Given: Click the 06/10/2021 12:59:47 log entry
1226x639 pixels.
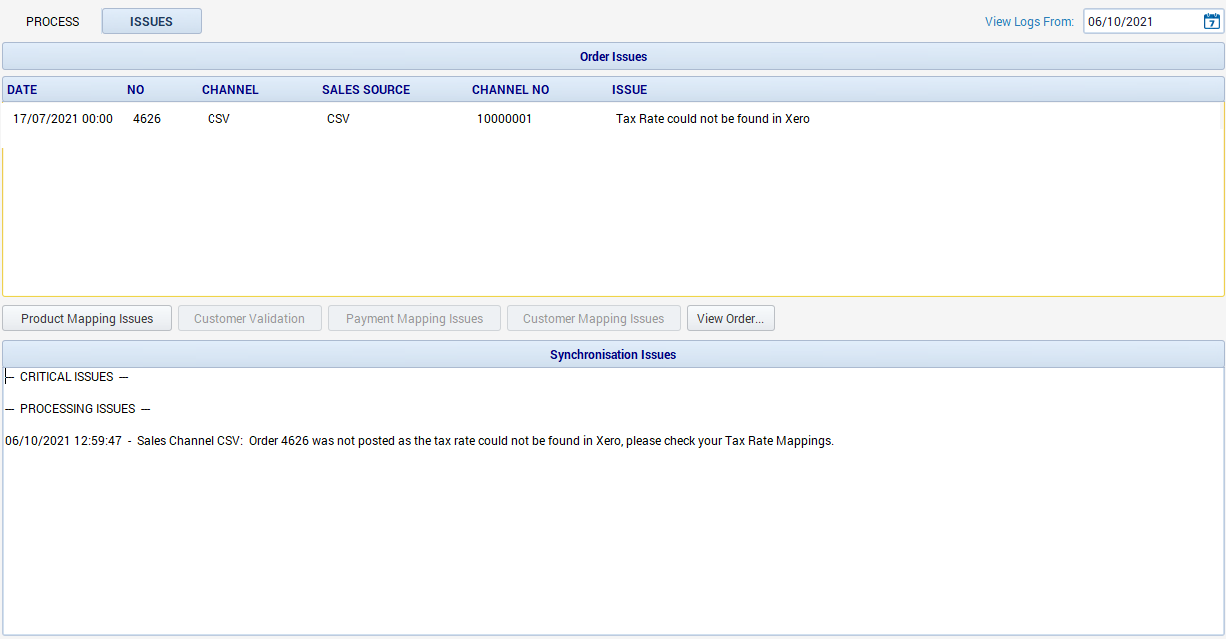Looking at the screenshot, I should (x=419, y=441).
